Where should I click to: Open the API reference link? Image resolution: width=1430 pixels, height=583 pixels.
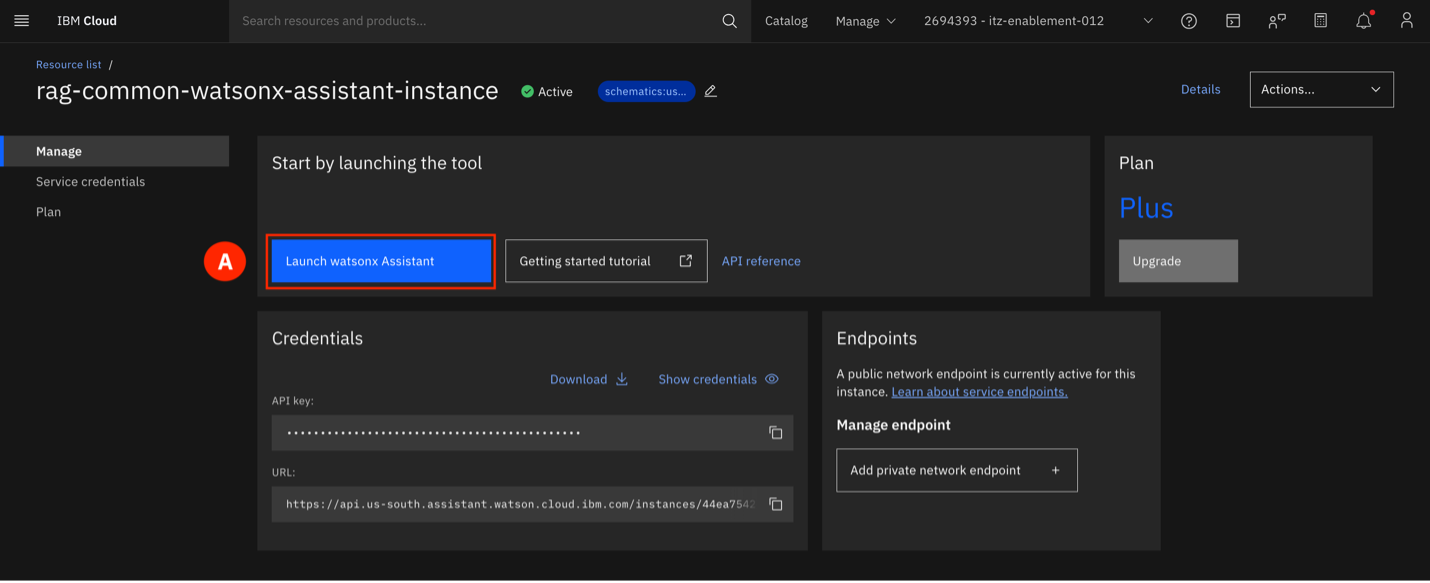tap(761, 261)
